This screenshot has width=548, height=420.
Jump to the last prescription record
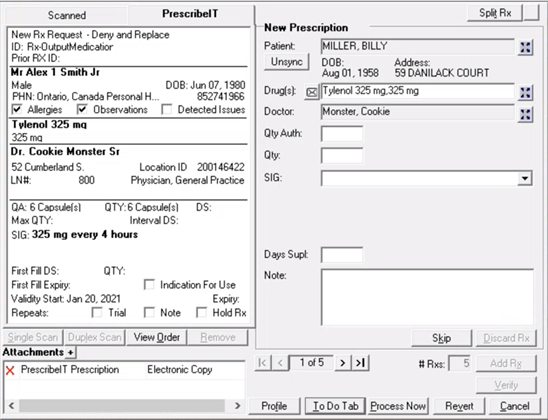click(360, 363)
